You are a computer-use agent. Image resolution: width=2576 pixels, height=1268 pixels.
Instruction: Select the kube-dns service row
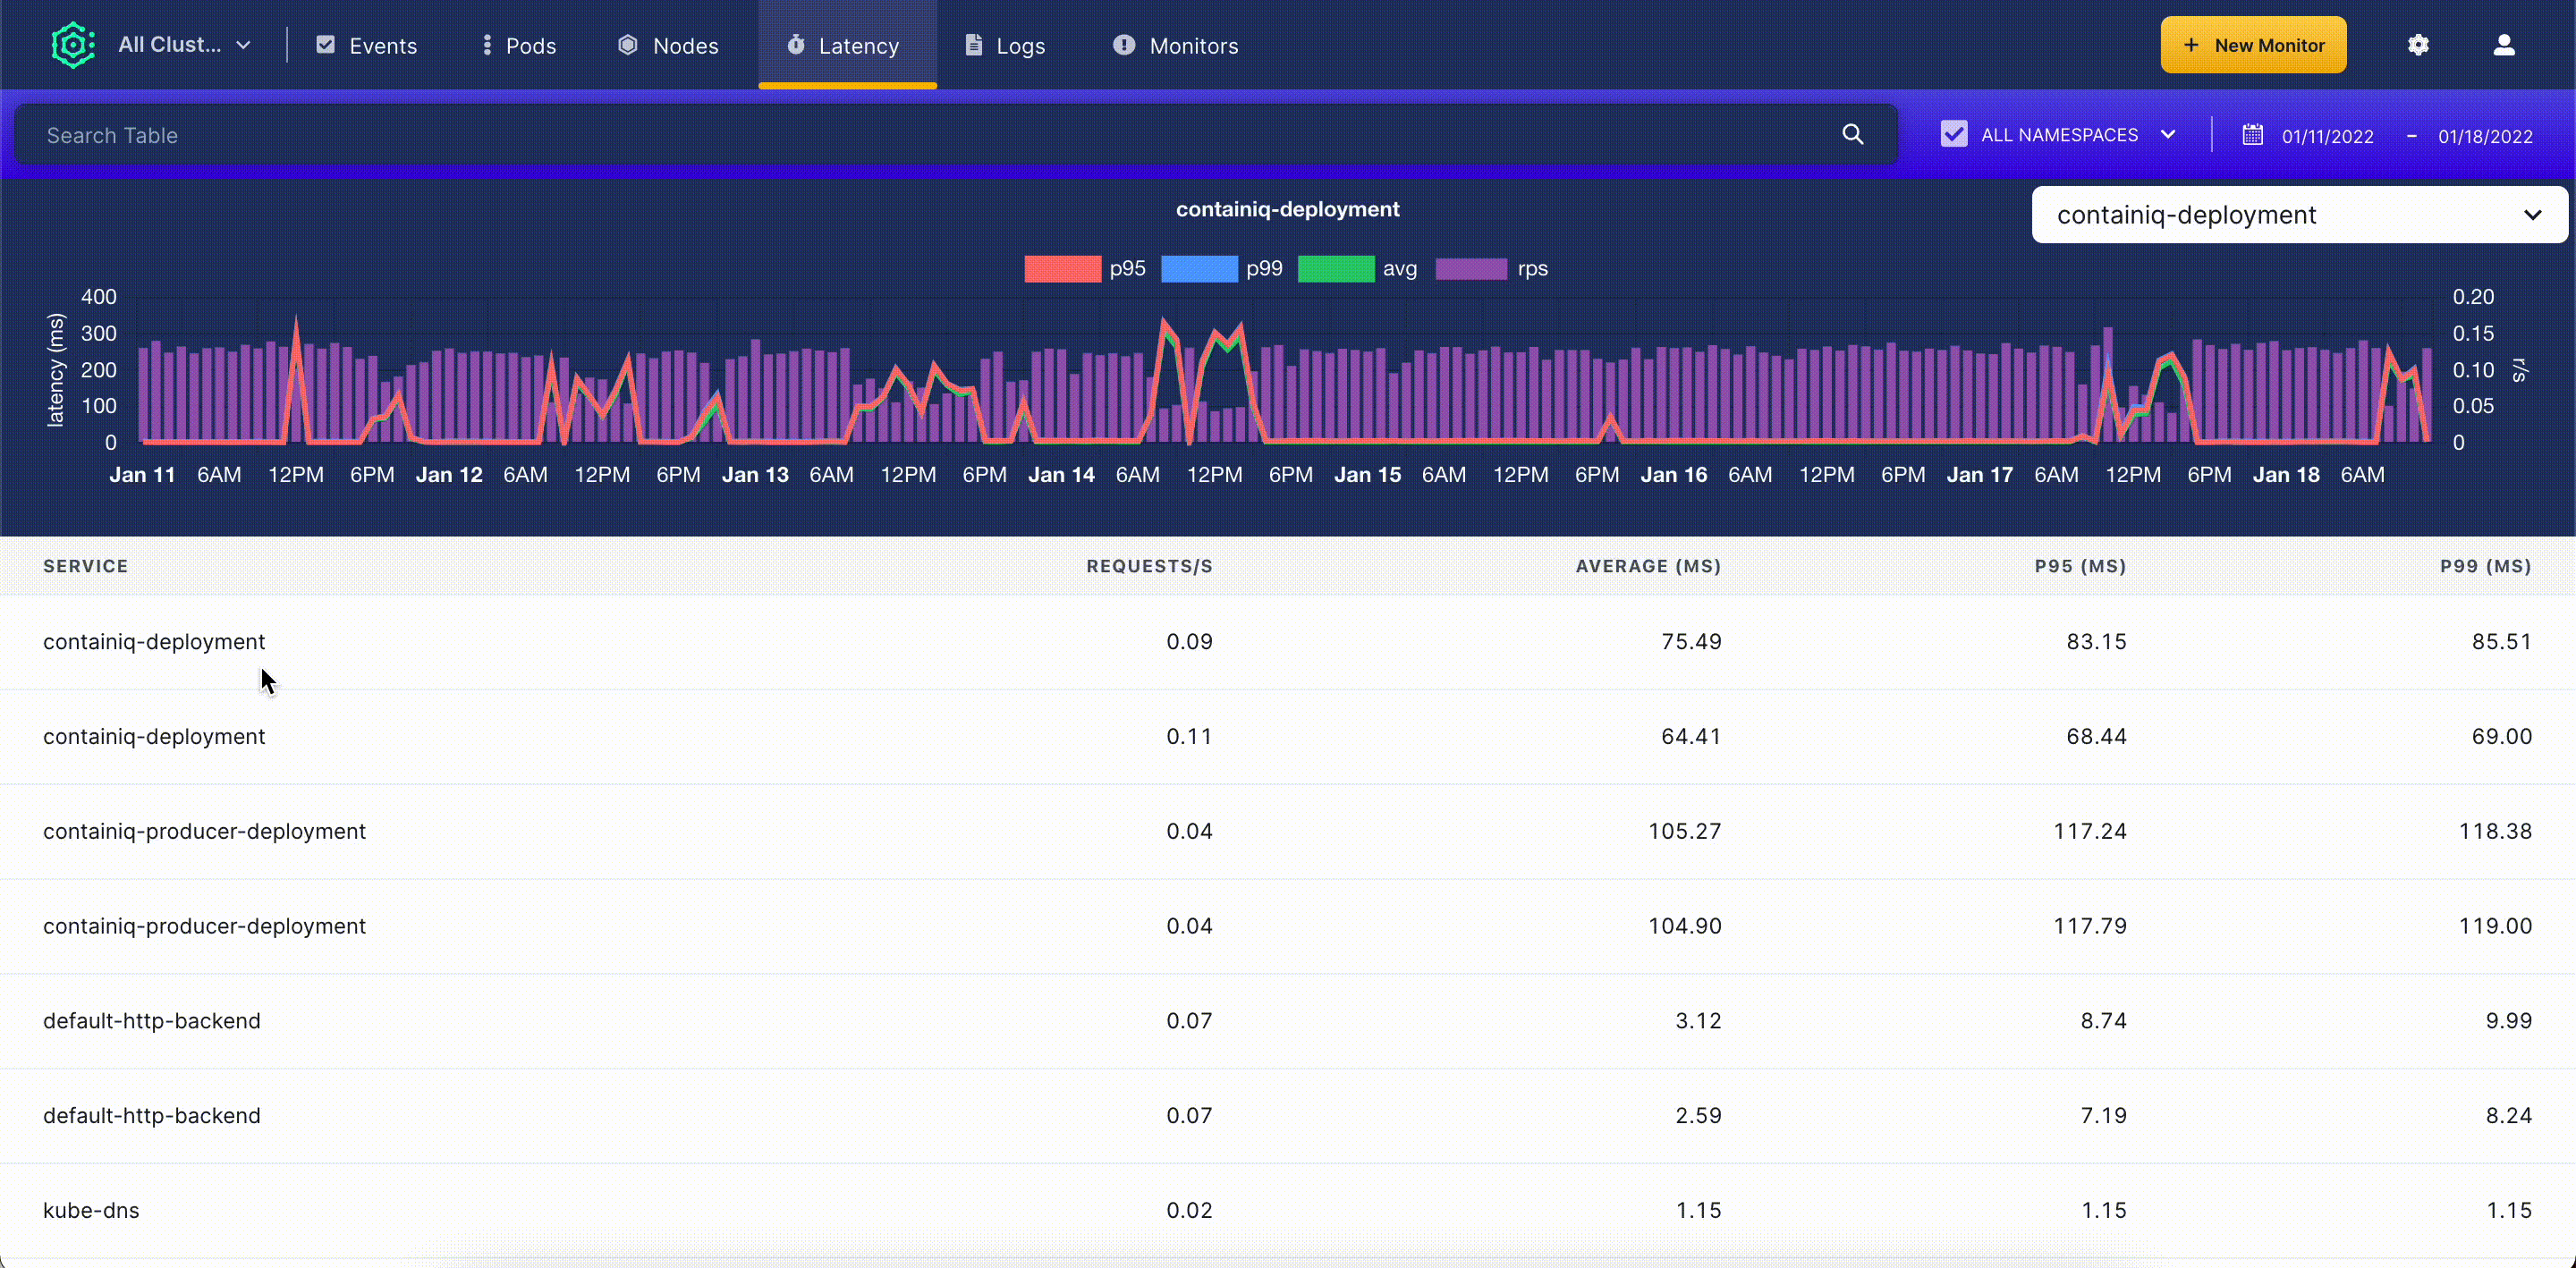[x=1288, y=1211]
